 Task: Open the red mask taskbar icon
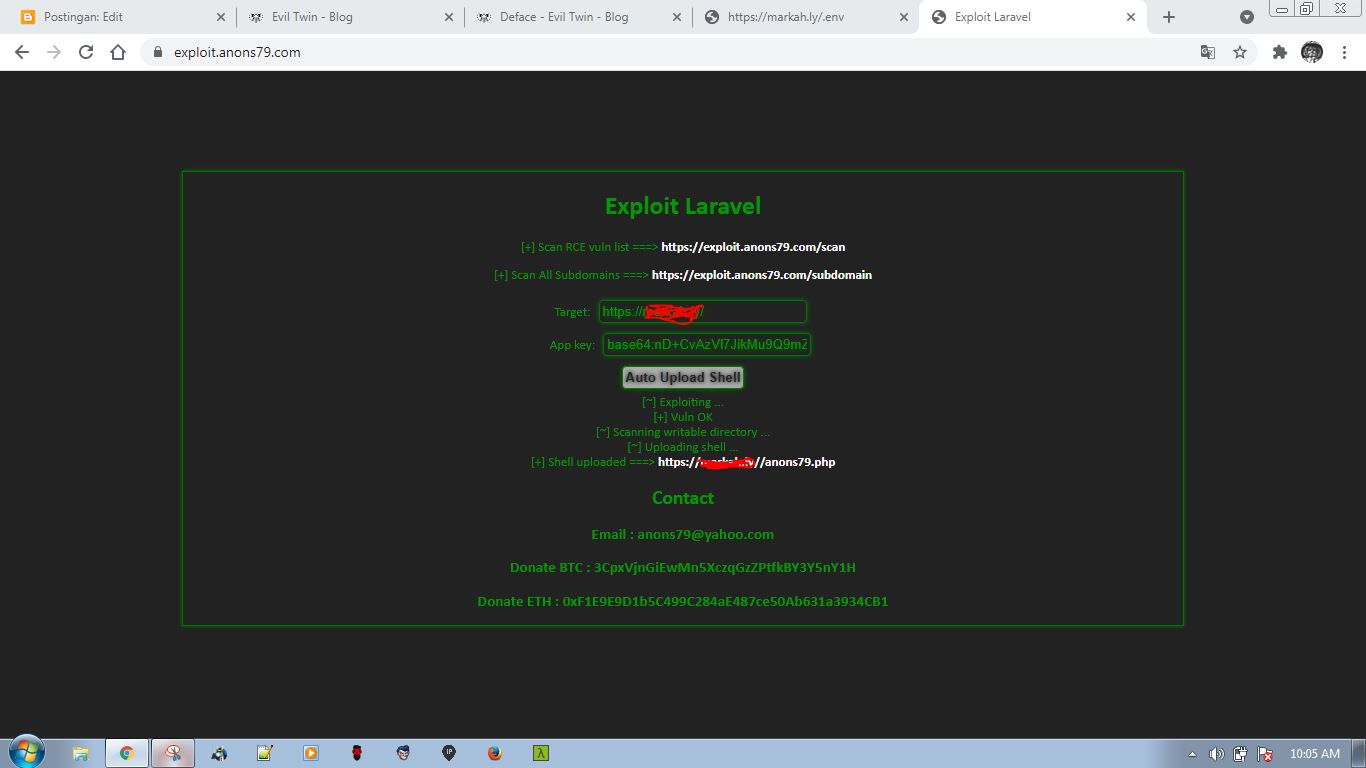pyautogui.click(x=357, y=753)
